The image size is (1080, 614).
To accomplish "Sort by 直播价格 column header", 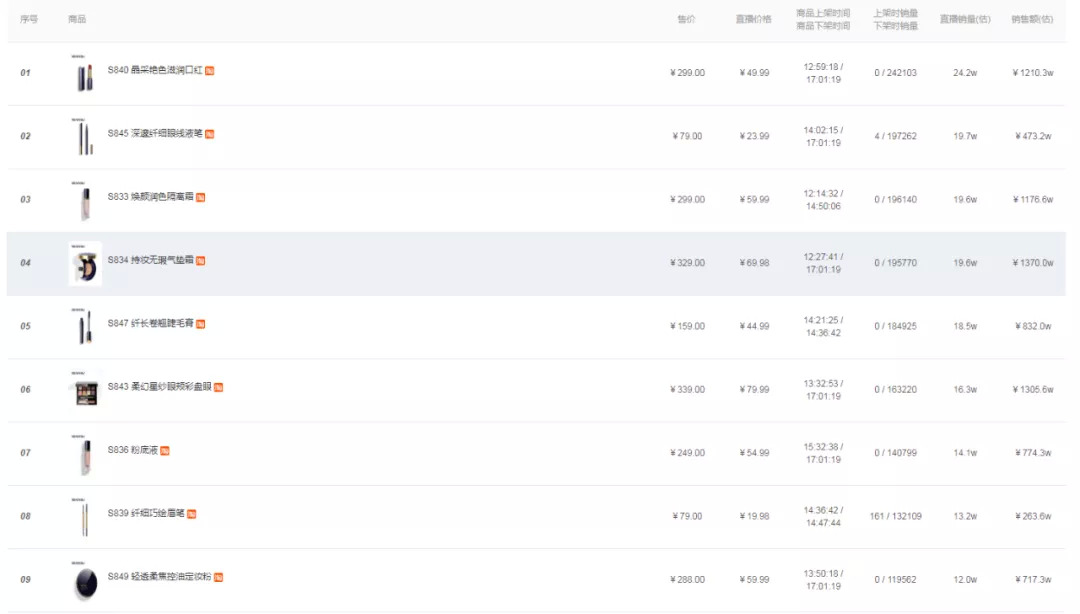I will tap(753, 20).
